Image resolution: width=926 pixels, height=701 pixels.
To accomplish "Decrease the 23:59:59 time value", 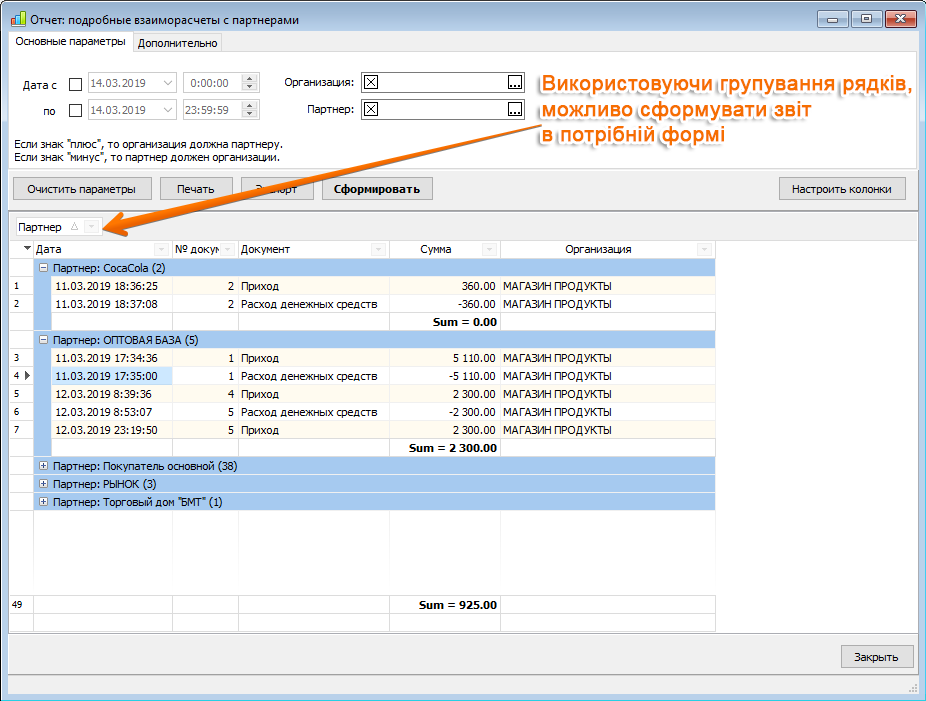I will tap(250, 114).
